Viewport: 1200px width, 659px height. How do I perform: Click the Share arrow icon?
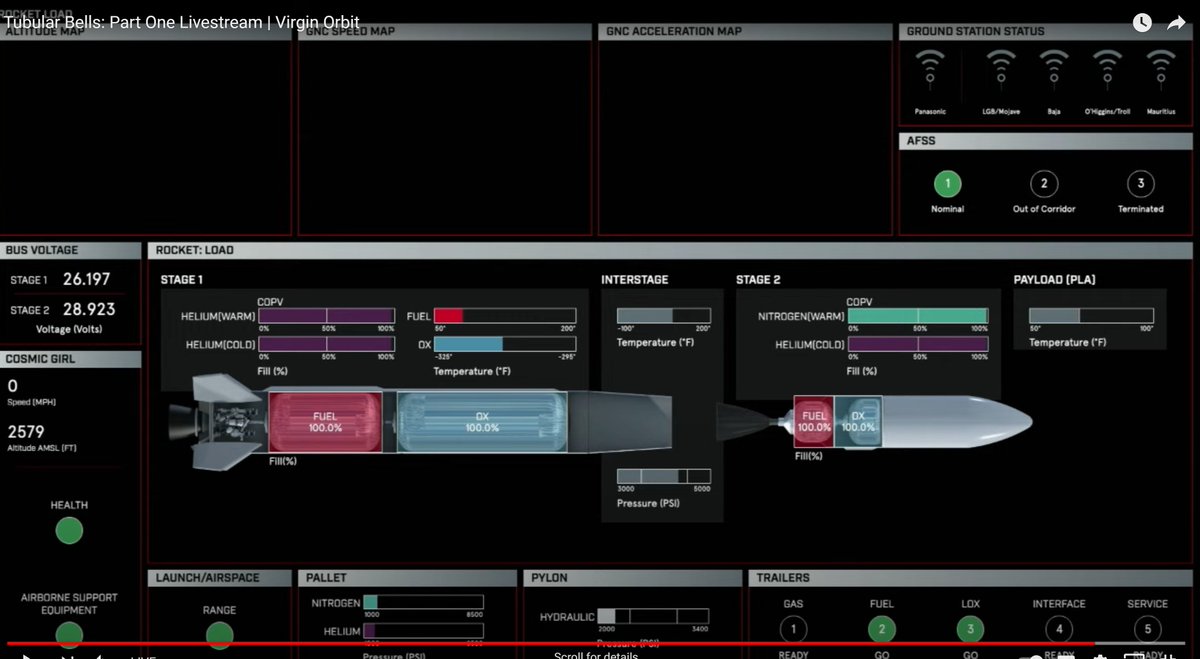(x=1175, y=23)
